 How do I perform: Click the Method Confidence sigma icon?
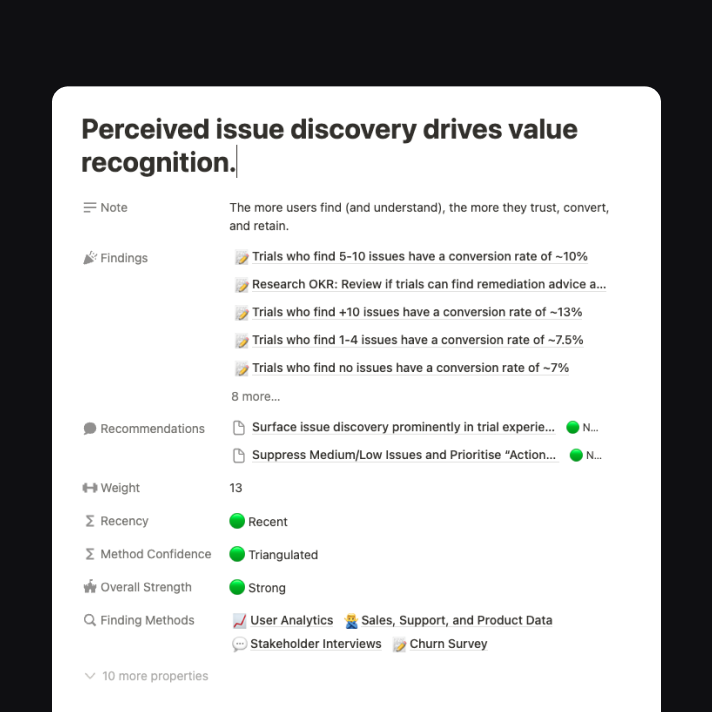coord(90,554)
